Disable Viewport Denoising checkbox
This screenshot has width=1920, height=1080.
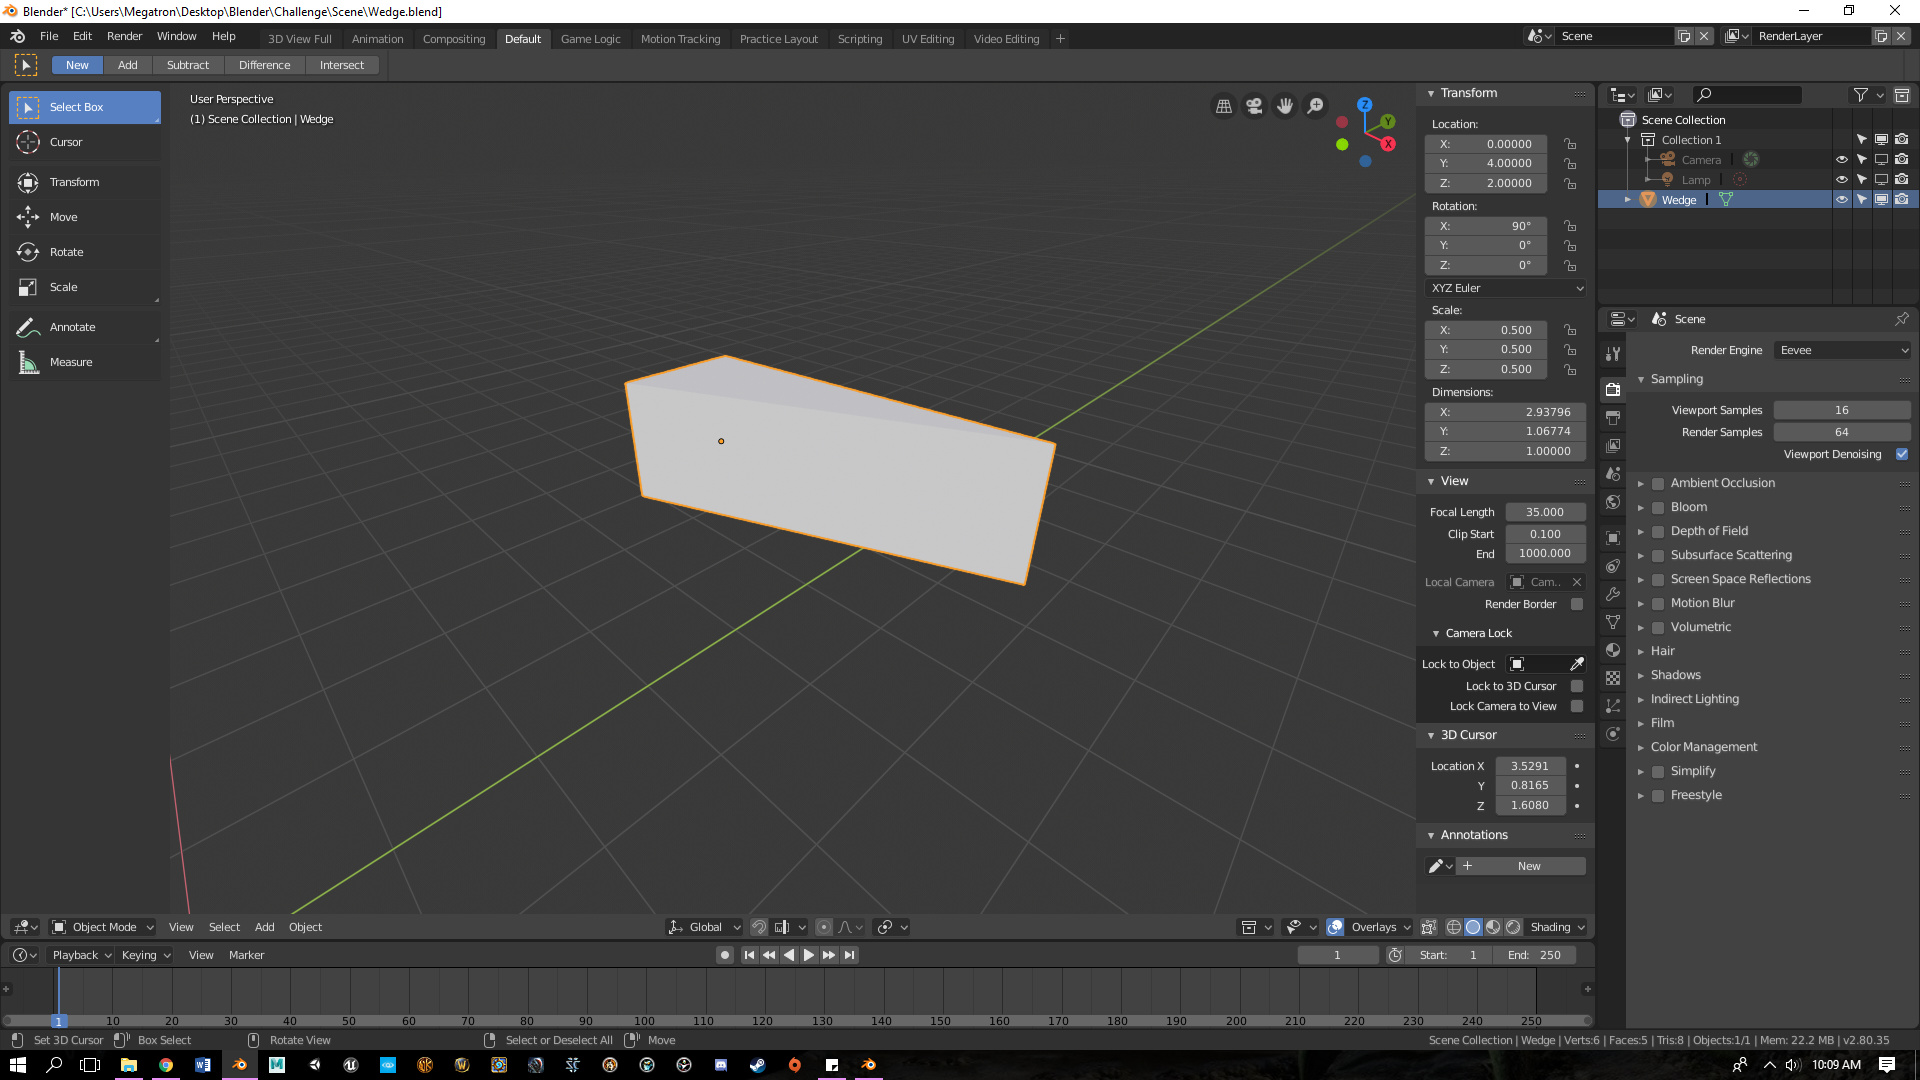1902,454
